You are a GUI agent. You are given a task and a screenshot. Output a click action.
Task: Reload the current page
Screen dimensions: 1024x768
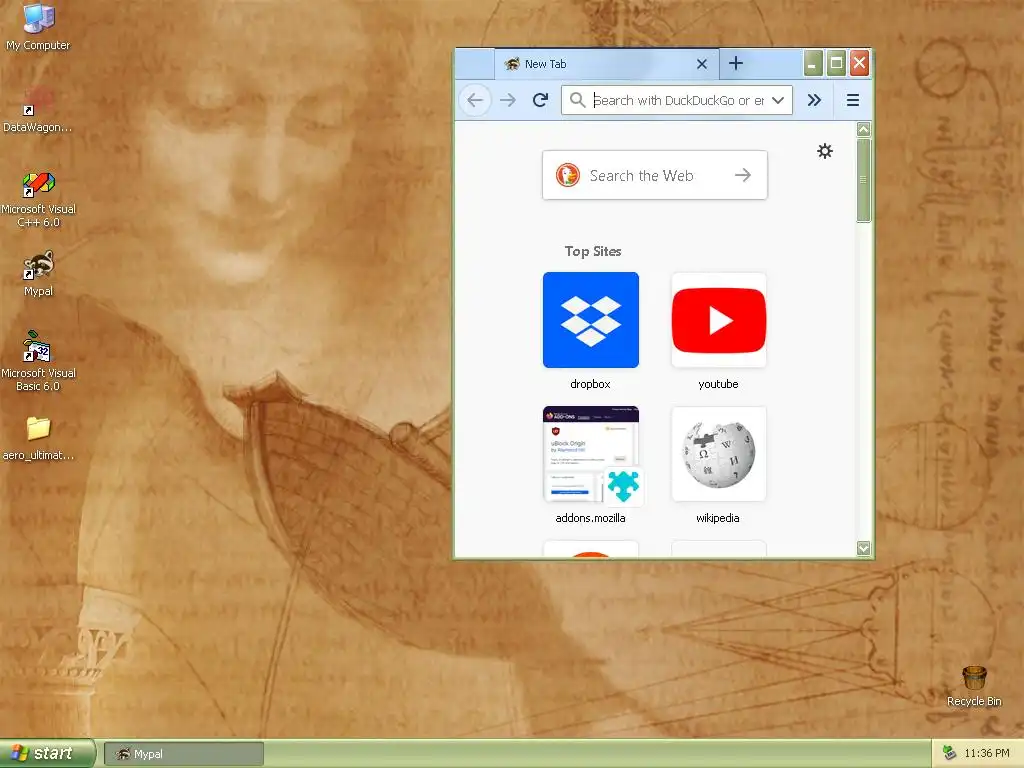(x=540, y=100)
